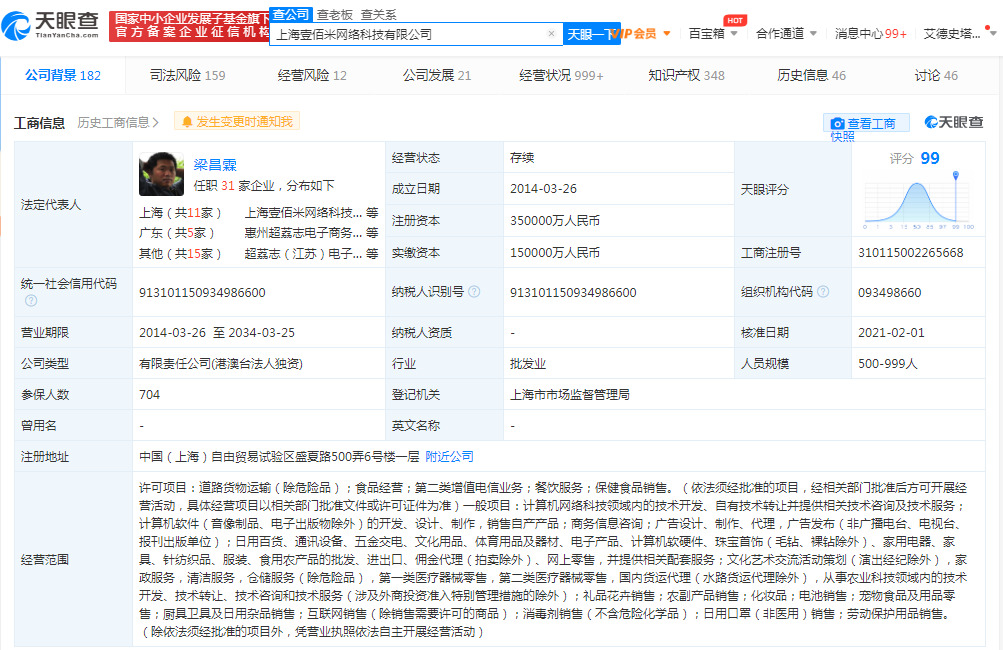The width and height of the screenshot is (1003, 650).
Task: Open 上海壹佰米网络科技... company link
Action: pos(303,212)
